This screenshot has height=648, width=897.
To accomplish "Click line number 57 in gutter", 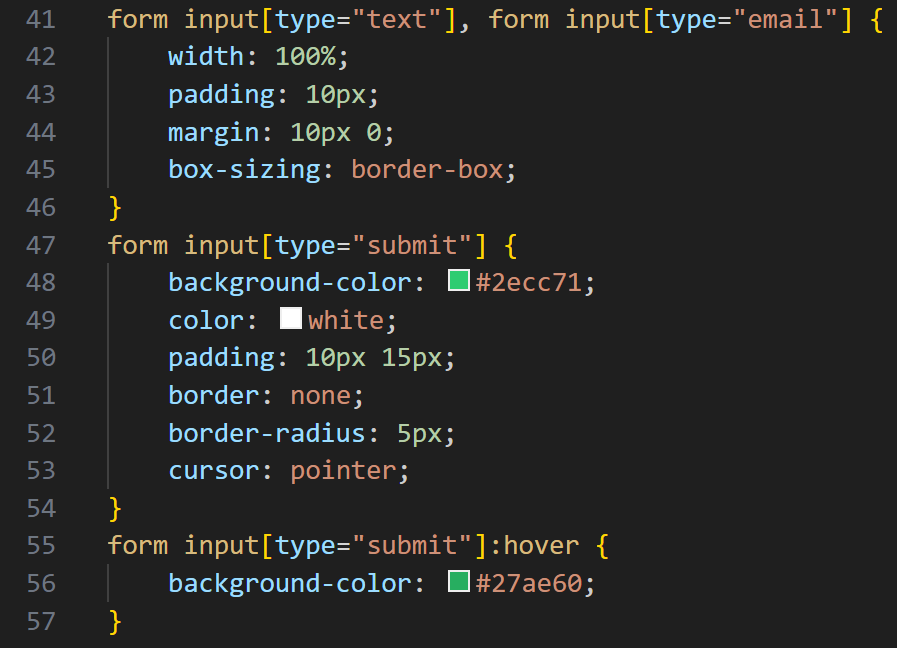I will click(39, 621).
